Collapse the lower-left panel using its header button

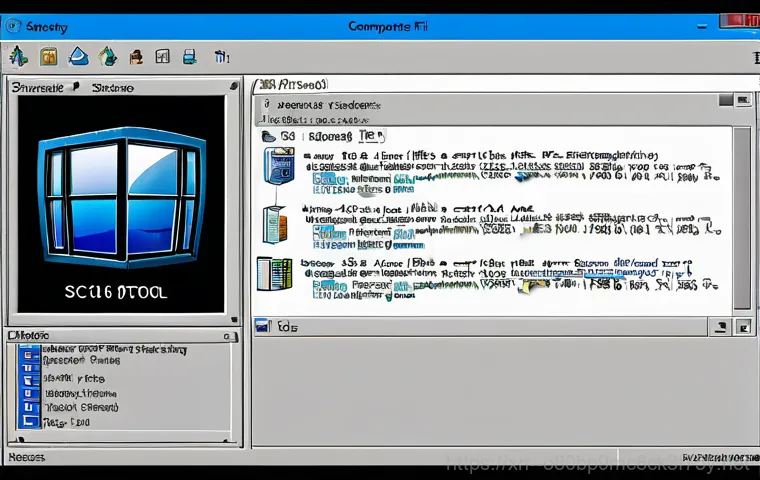[x=227, y=337]
